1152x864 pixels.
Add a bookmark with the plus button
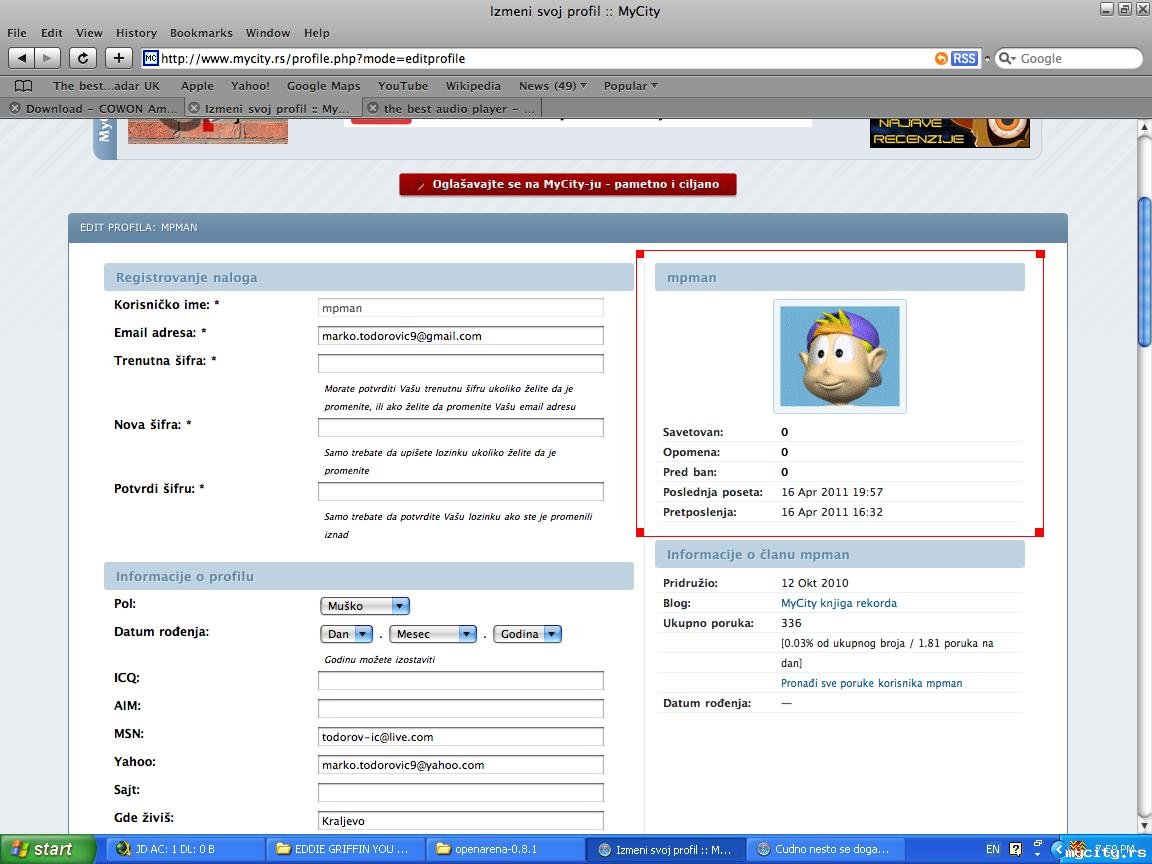coord(118,58)
